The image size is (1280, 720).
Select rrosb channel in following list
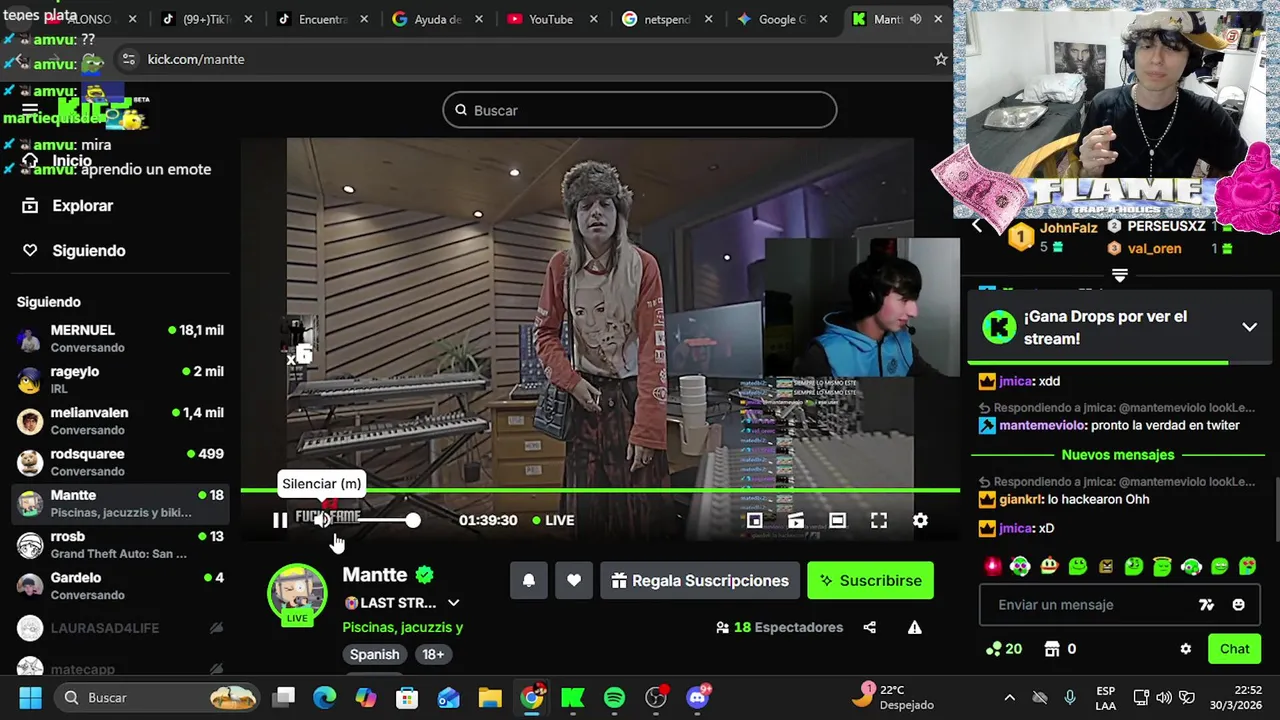point(120,545)
